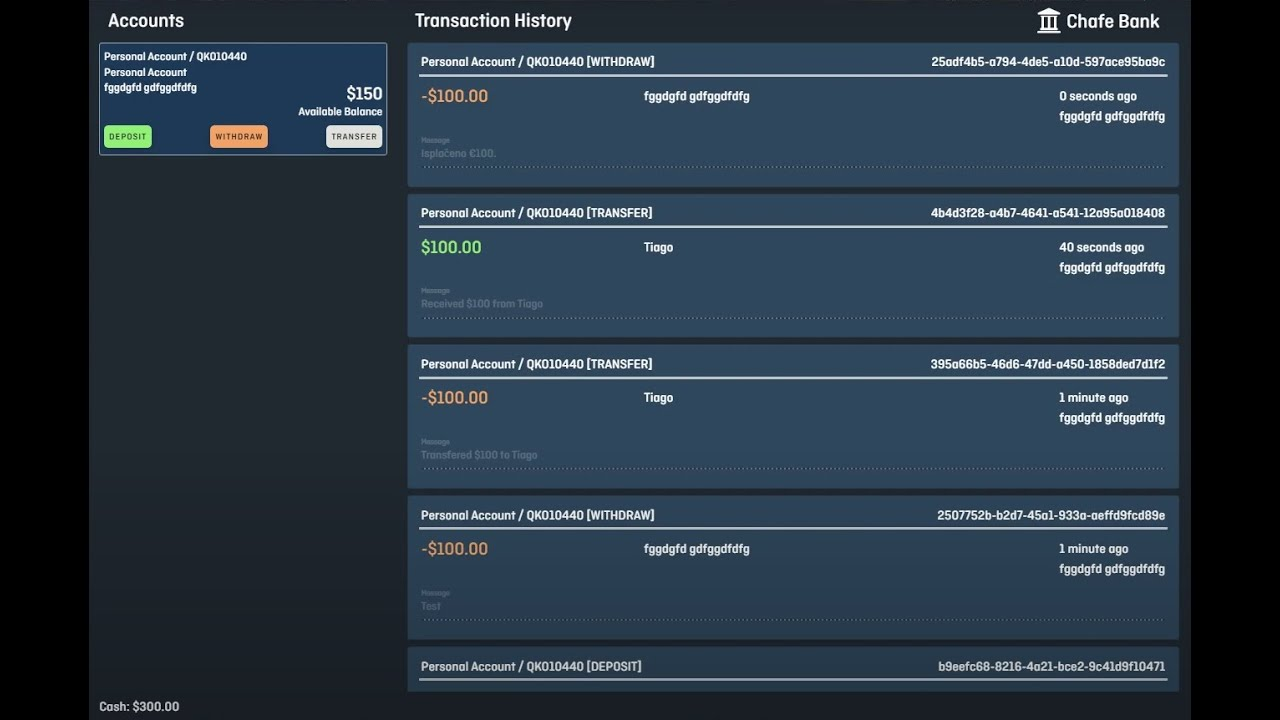The height and width of the screenshot is (720, 1280).
Task: Click transaction ID 4b4d3f28-a4b7-4641-a541-12a95a018408
Action: tap(1048, 213)
